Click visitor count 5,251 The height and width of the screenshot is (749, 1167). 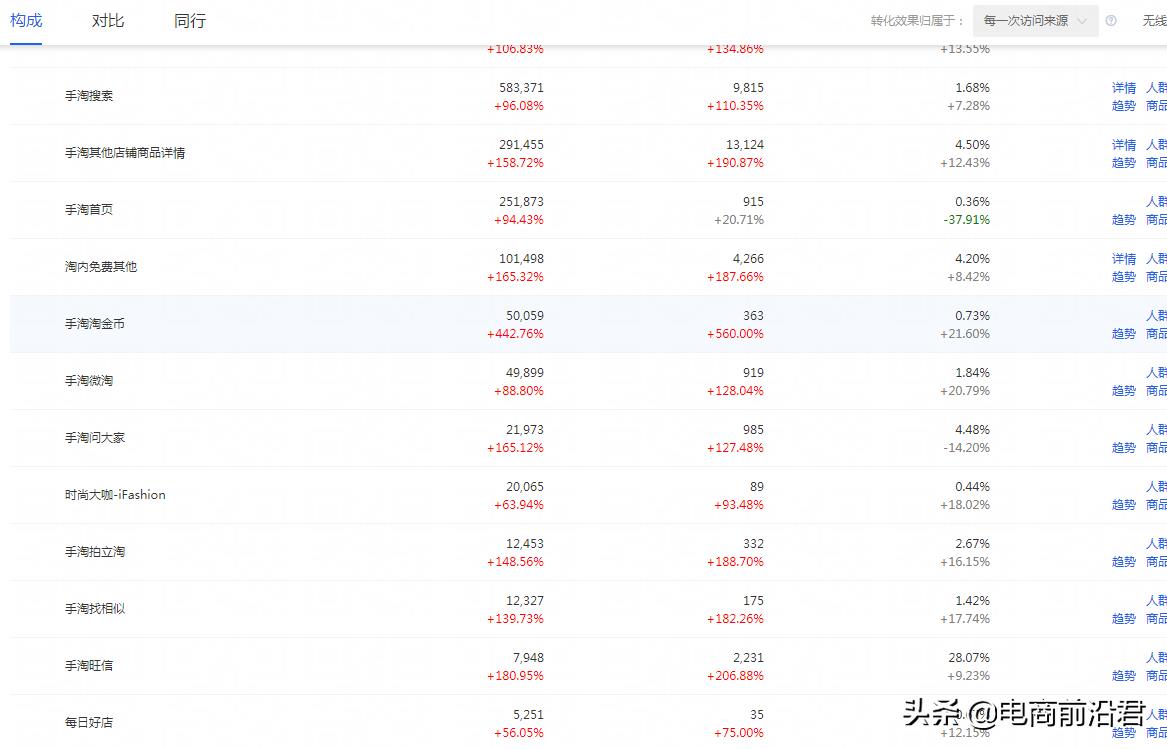click(528, 715)
